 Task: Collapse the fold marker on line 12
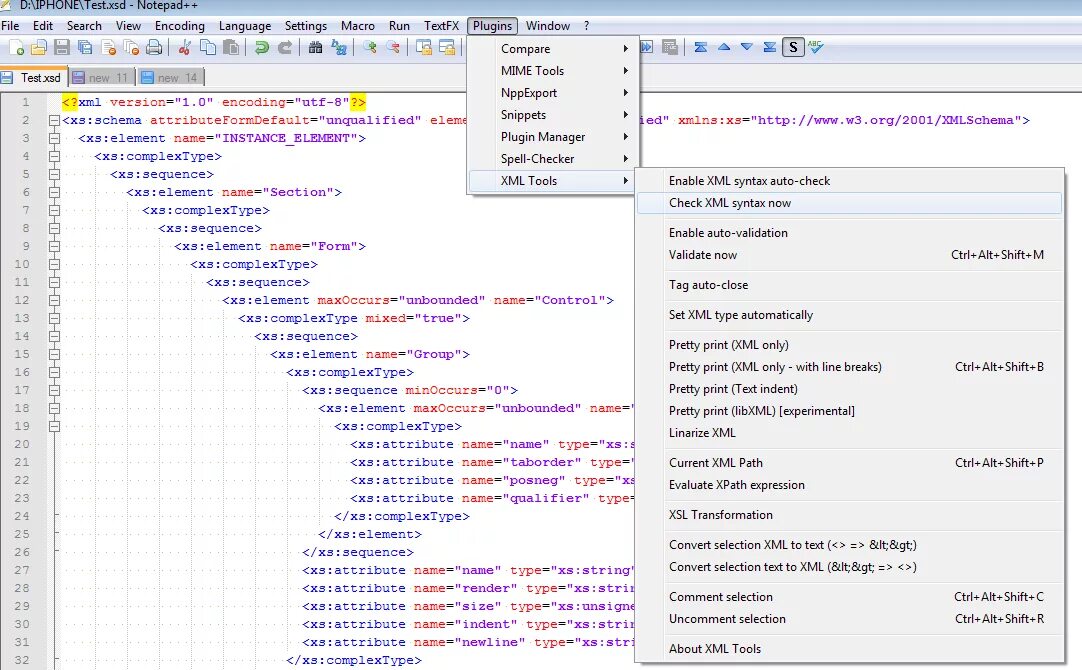pos(55,301)
